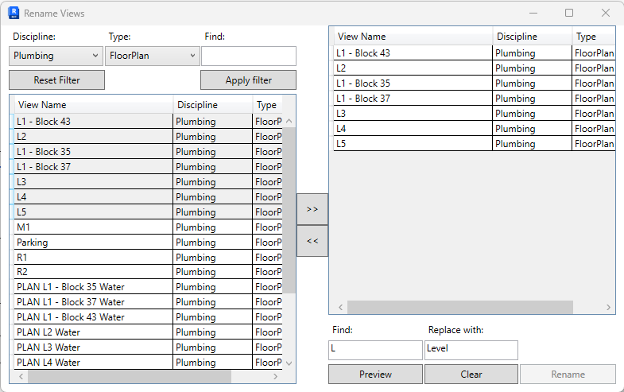Open the Discipline dropdown showing Plumbing
Viewport: 624px width, 392px height.
pyautogui.click(x=55, y=56)
